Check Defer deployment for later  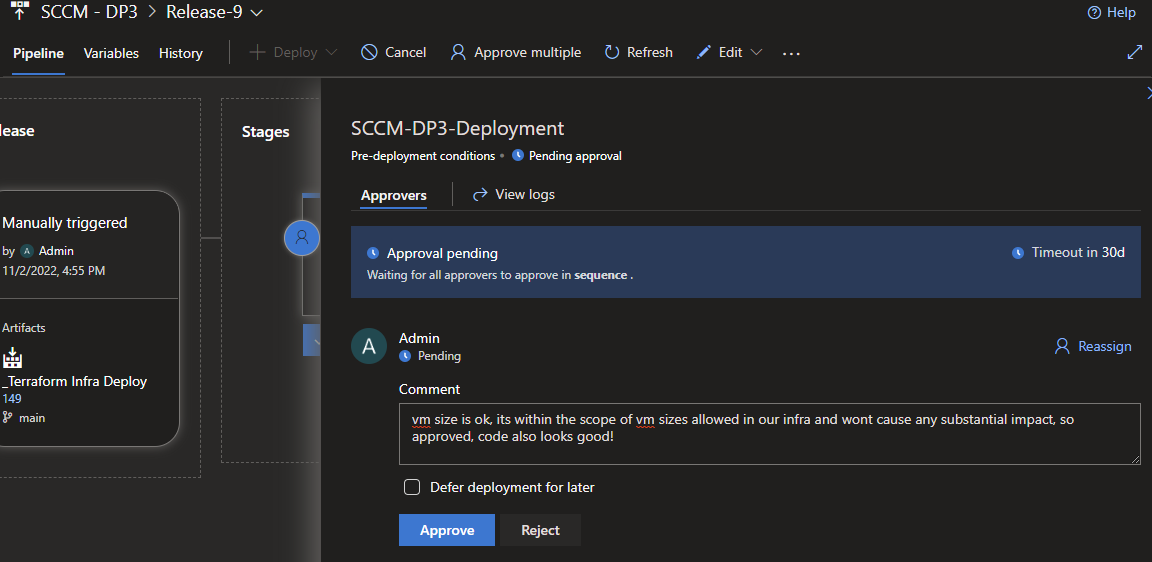coord(412,487)
